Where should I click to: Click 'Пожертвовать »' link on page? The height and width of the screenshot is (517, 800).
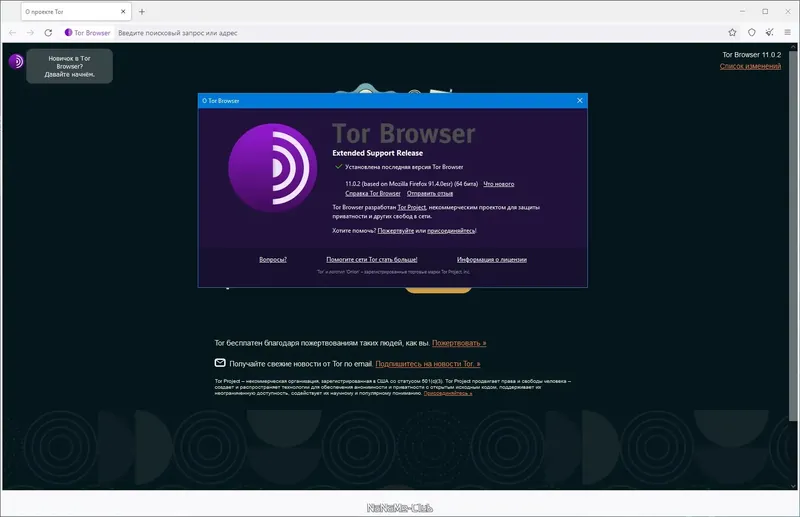pos(459,343)
